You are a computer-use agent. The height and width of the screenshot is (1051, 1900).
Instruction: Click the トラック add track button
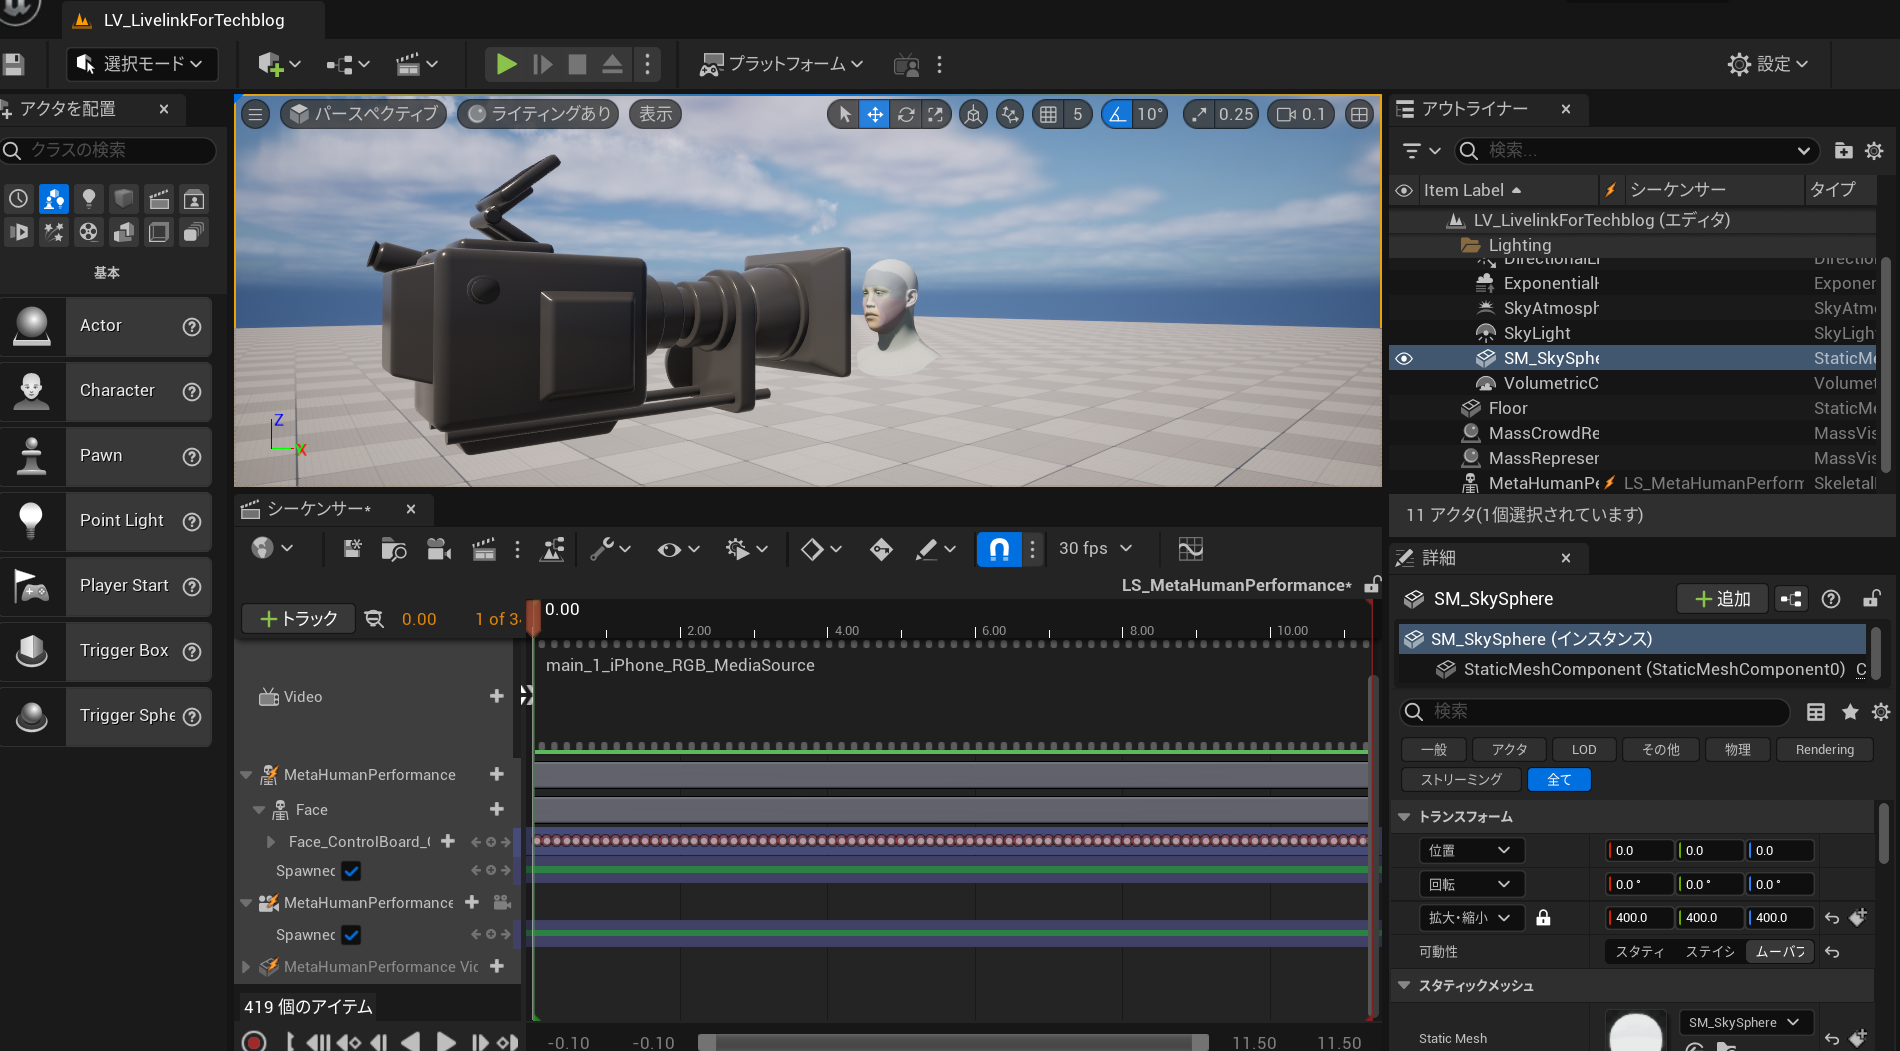tap(298, 619)
